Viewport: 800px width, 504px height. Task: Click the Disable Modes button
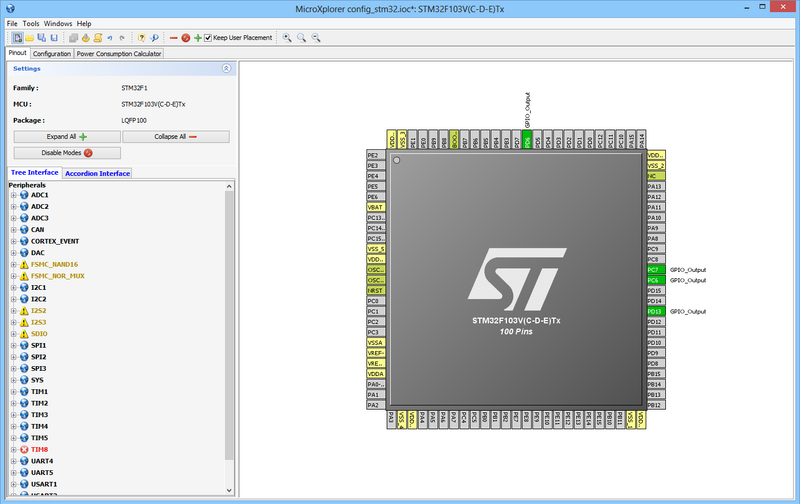click(x=67, y=153)
